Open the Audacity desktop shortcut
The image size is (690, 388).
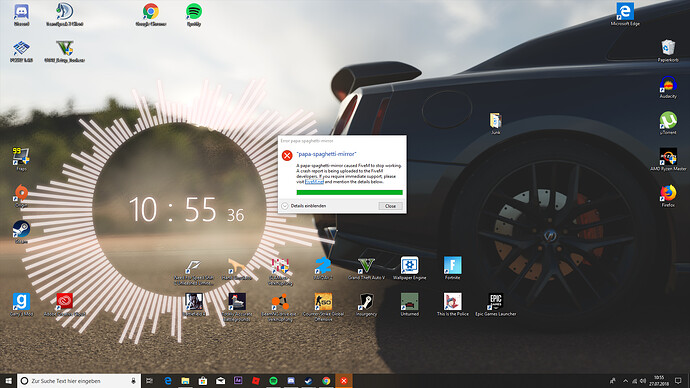(x=668, y=87)
